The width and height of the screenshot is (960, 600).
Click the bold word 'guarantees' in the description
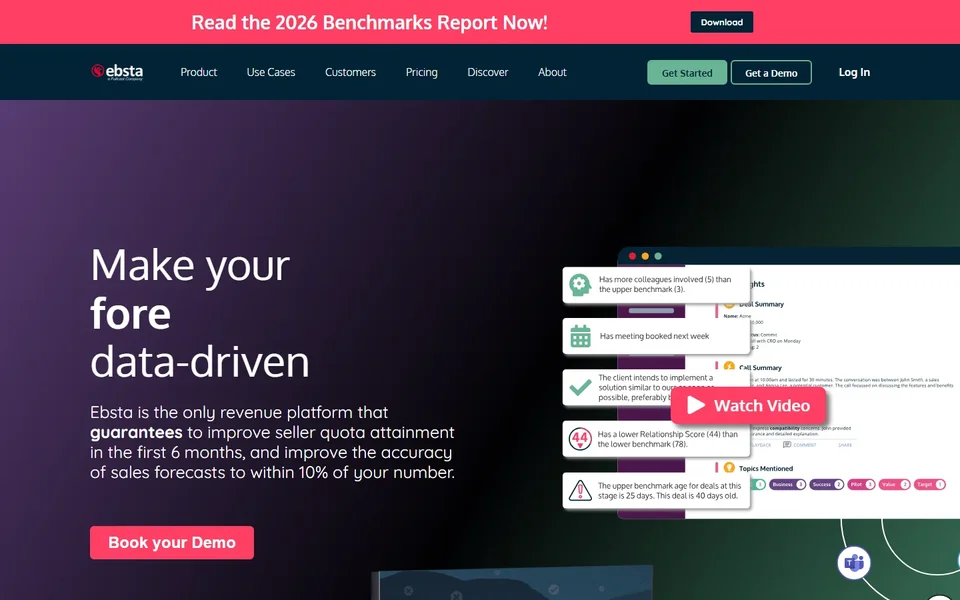(136, 432)
